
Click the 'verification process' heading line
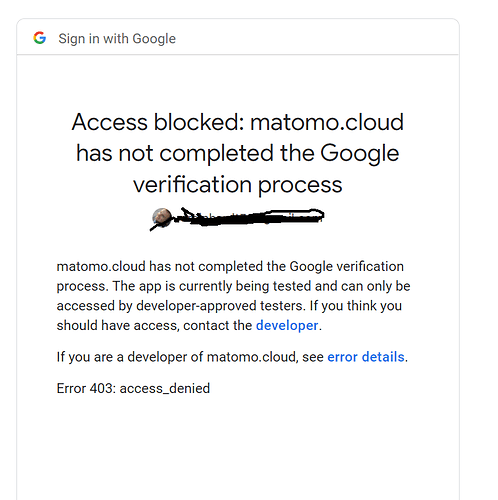coord(238,185)
